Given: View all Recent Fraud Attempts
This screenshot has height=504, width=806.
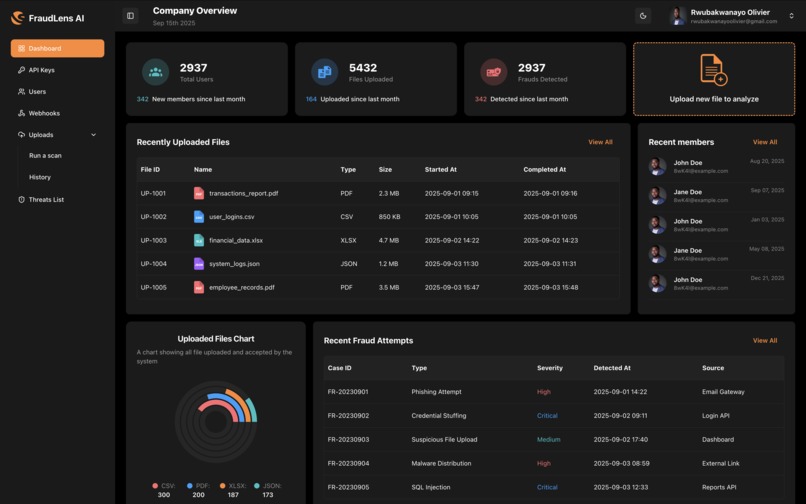Looking at the screenshot, I should coord(765,340).
